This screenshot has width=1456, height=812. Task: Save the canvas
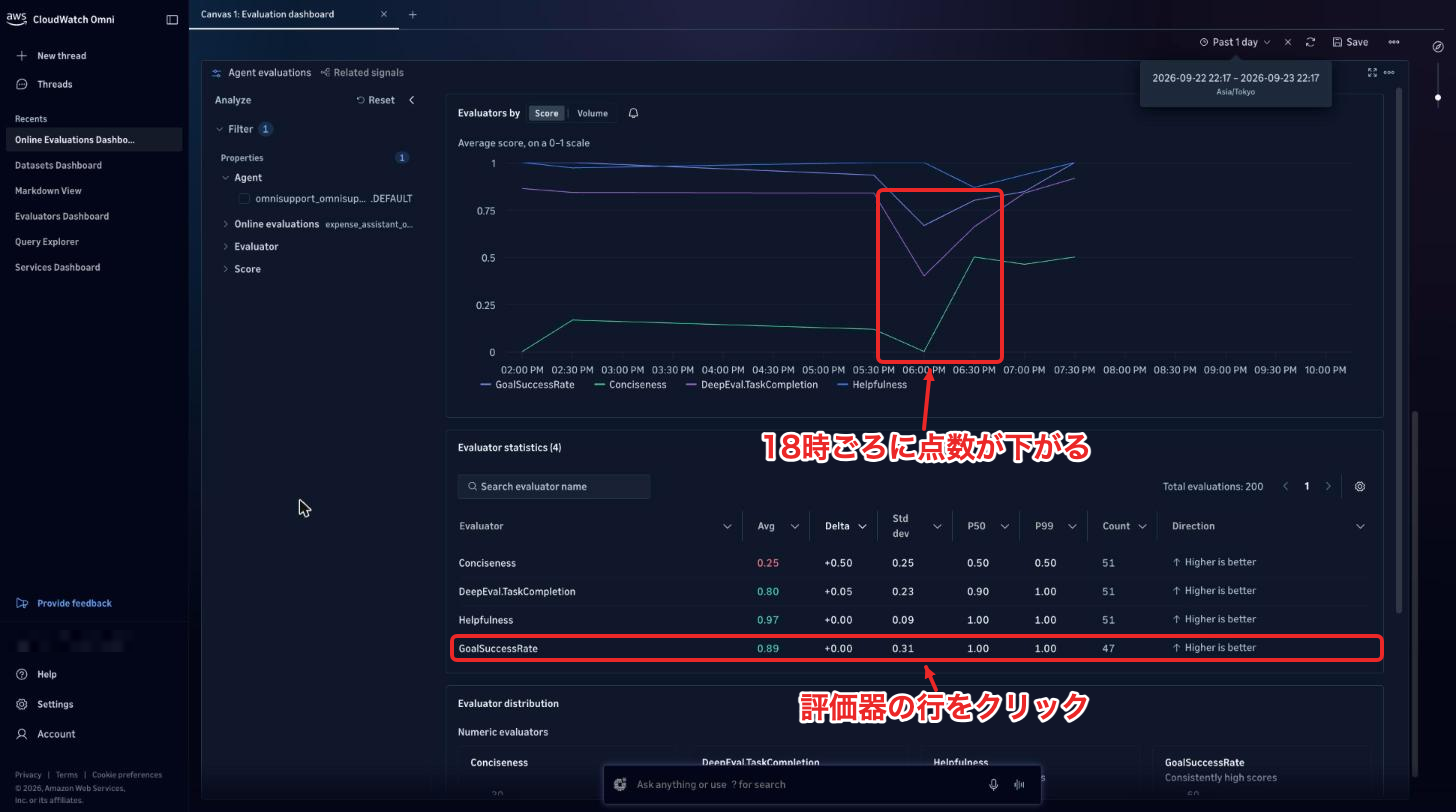(1350, 42)
